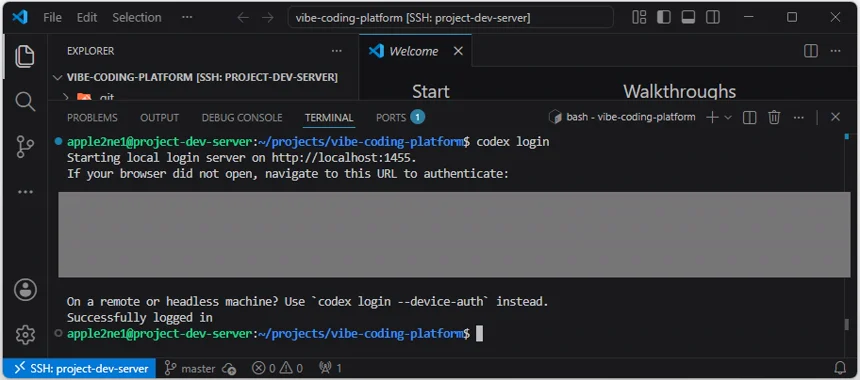Viewport: 860px width, 380px height.
Task: Open the Manage gear icon
Action: click(x=25, y=334)
